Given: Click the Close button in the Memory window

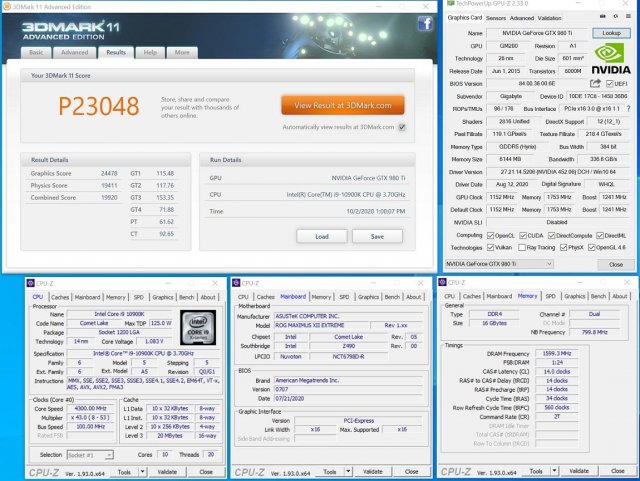Looking at the screenshot, I should [x=618, y=471].
